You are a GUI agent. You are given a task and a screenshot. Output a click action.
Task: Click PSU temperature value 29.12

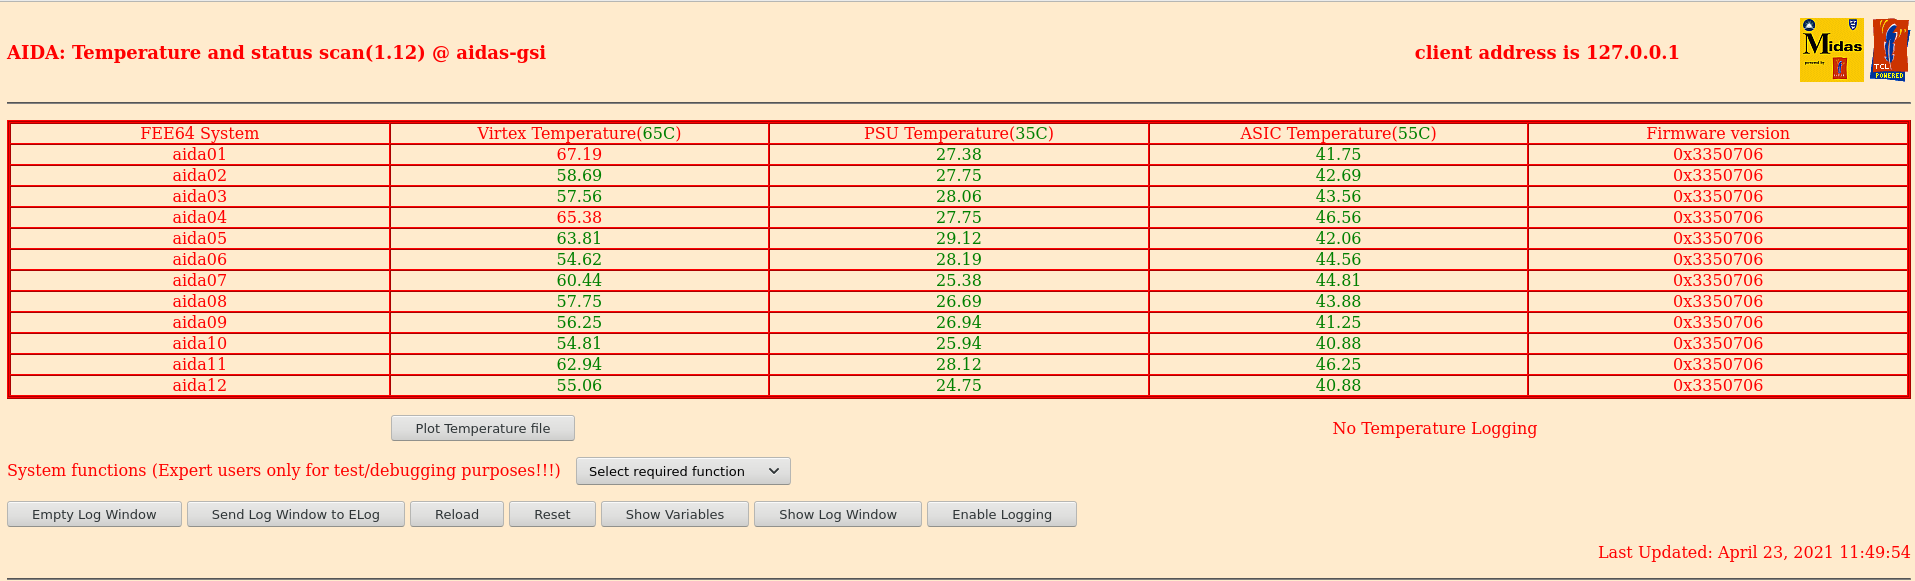(x=959, y=238)
